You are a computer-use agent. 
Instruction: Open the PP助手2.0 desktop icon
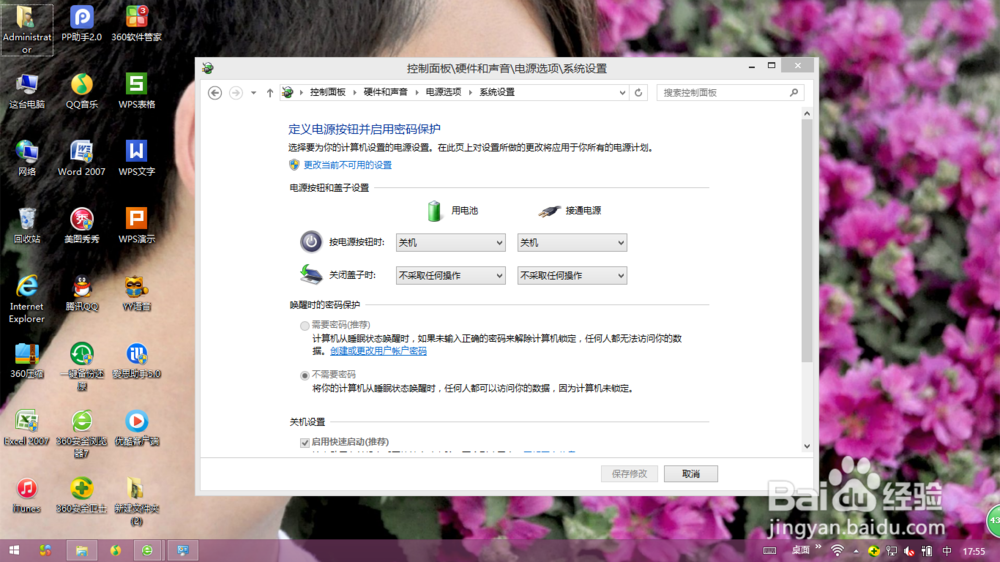coord(82,24)
